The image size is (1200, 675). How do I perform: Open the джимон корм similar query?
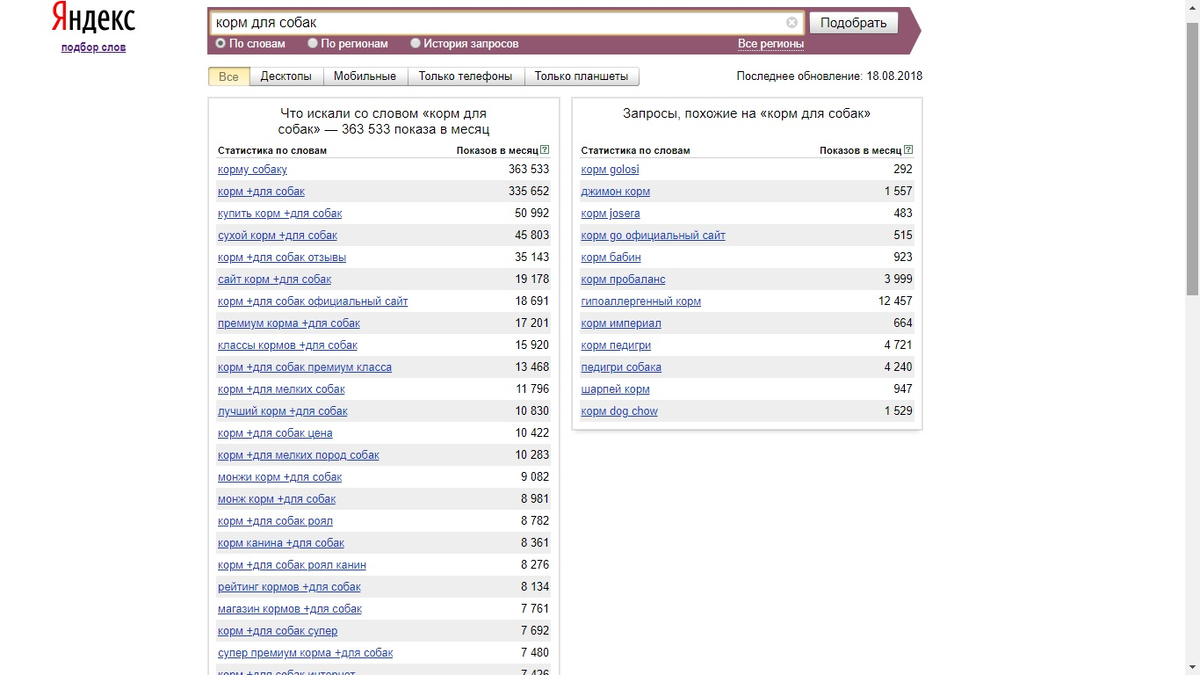pos(615,191)
